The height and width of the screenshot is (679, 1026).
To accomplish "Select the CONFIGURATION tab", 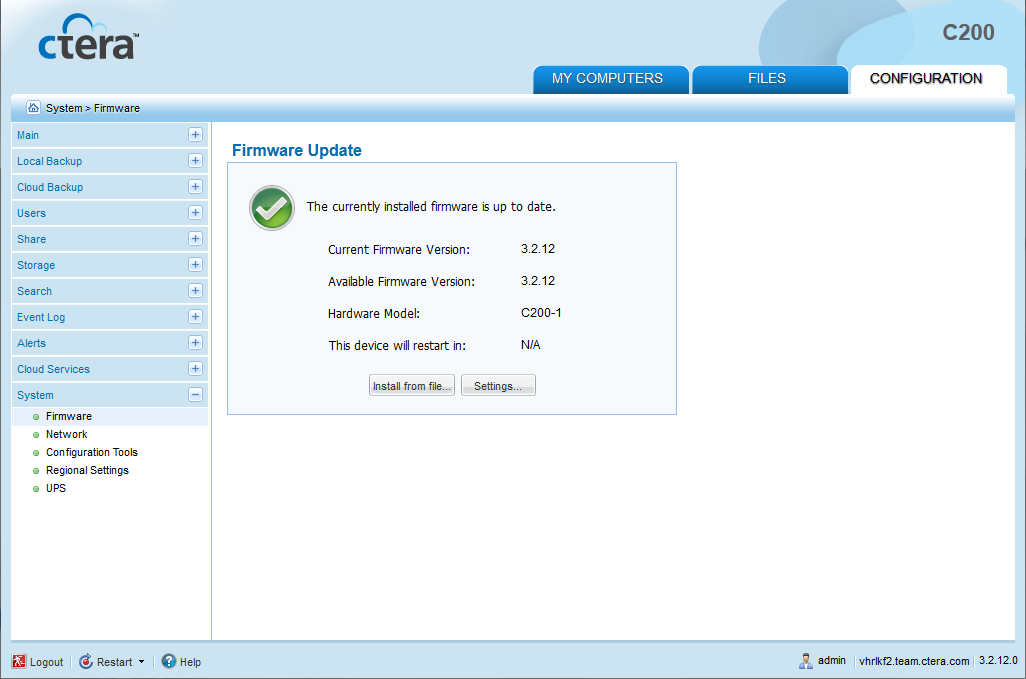I will pyautogui.click(x=928, y=79).
